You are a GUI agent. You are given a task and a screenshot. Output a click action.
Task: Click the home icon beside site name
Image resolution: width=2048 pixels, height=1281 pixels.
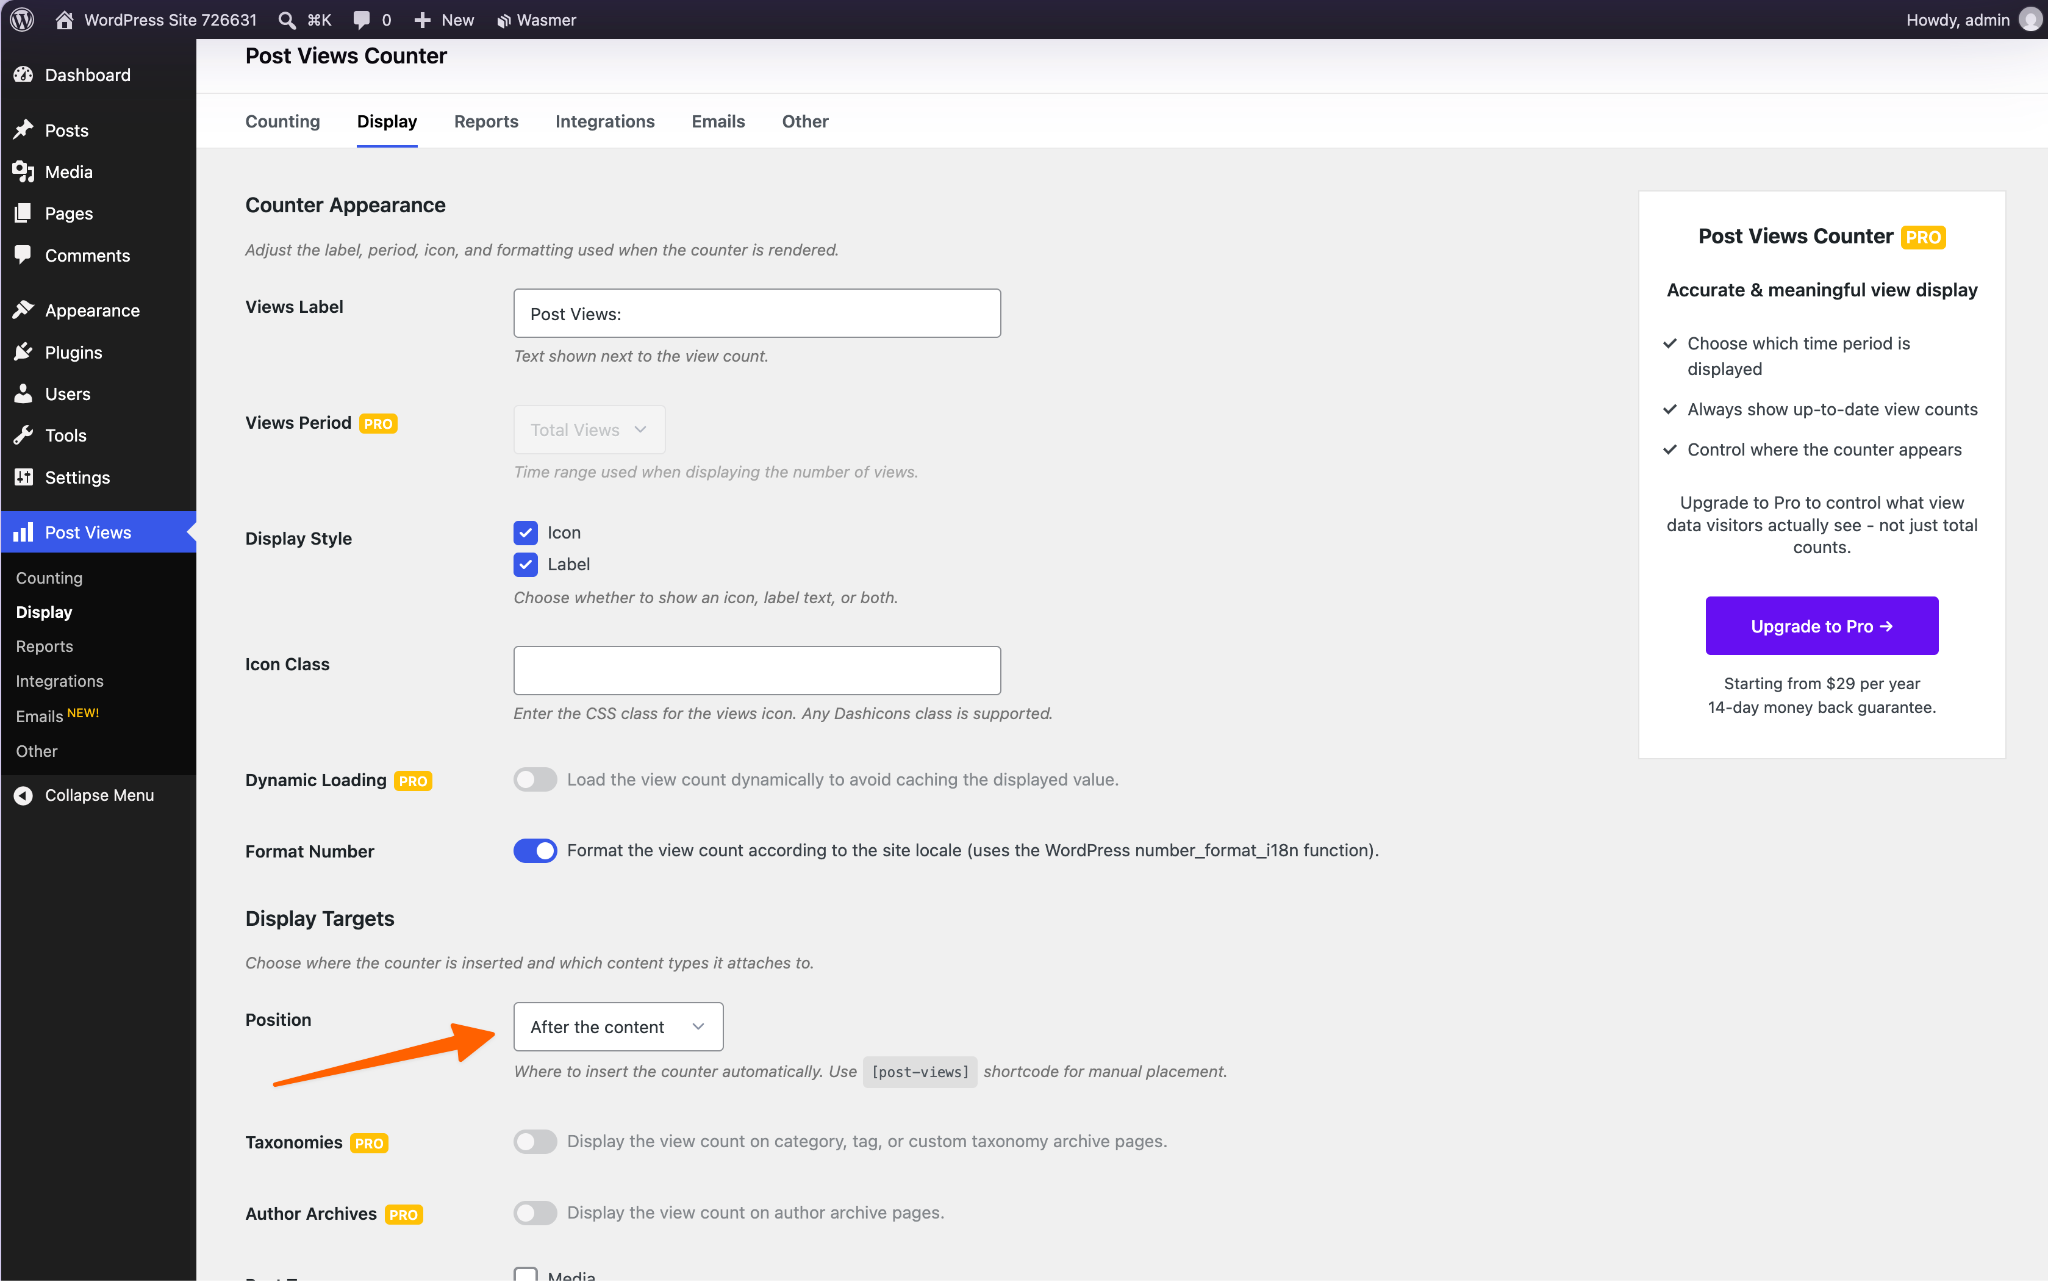click(x=64, y=19)
